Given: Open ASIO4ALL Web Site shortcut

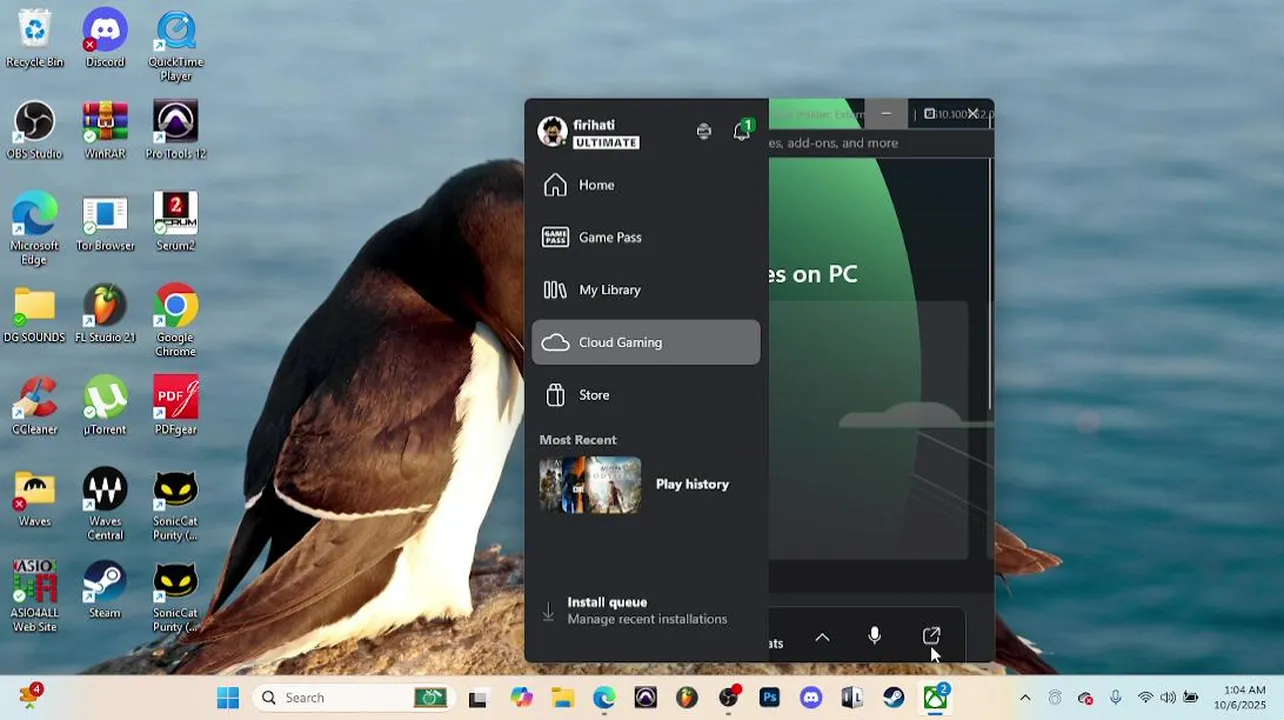Looking at the screenshot, I should 34,597.
